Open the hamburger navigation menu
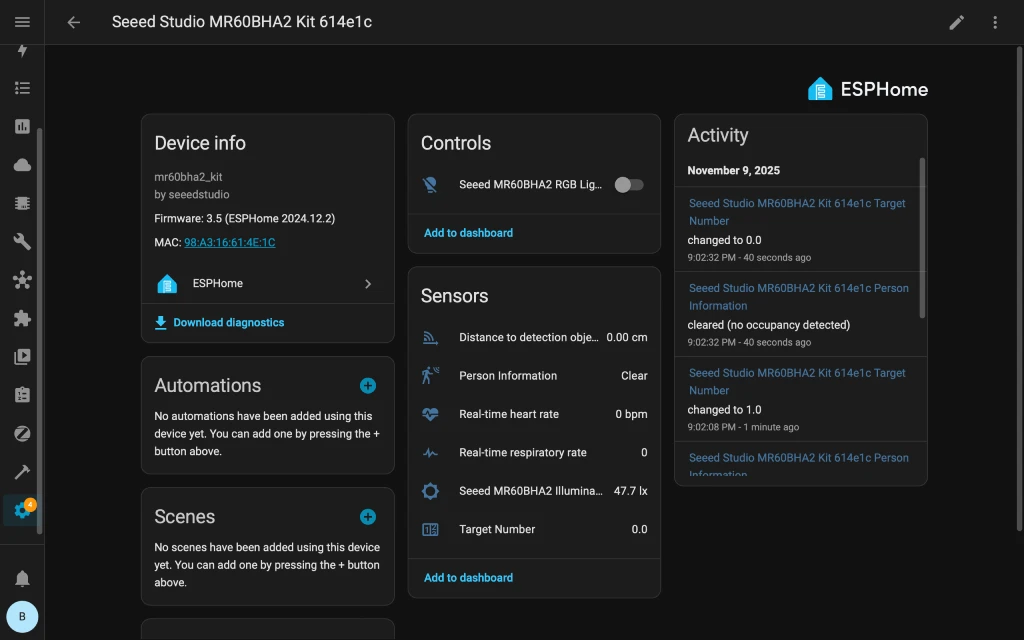 tap(22, 22)
